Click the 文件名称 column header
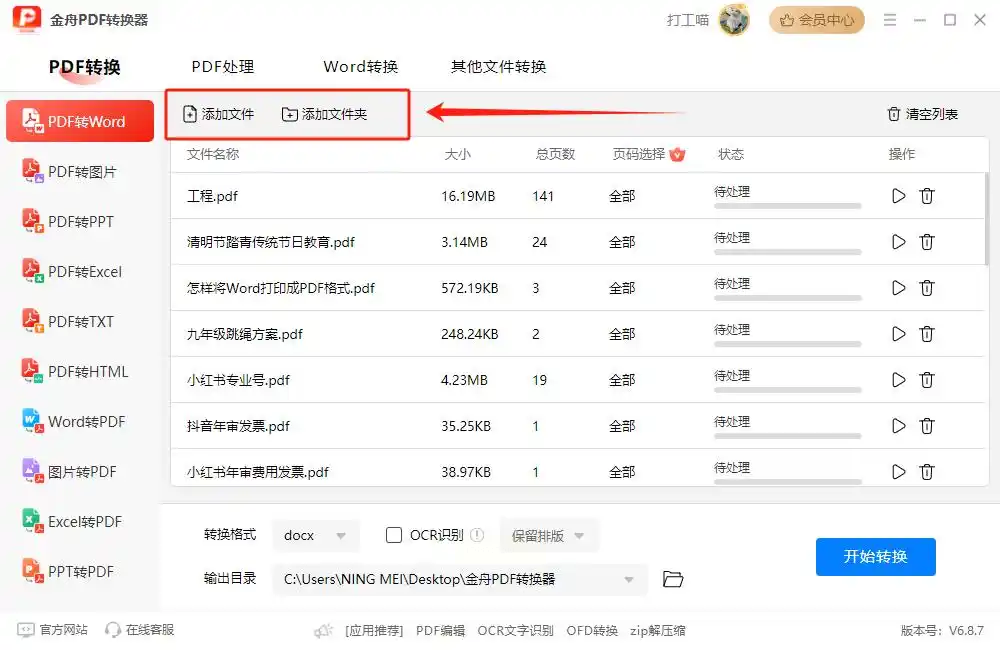Viewport: 1000px width, 650px height. (x=212, y=154)
